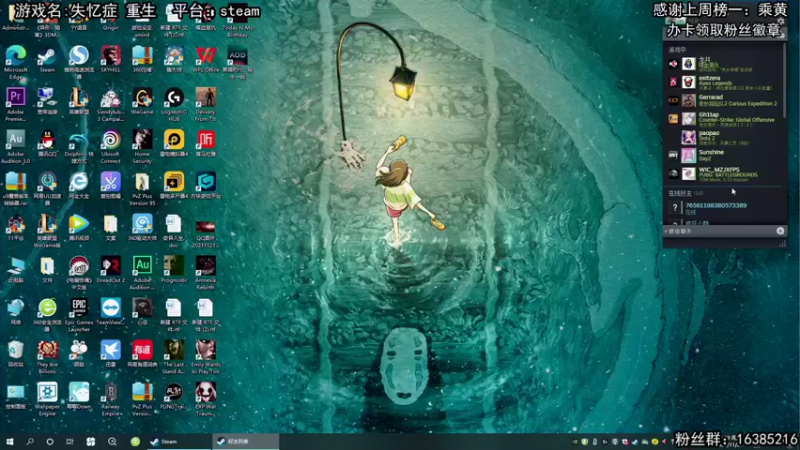
Task: Launch Railway Empire desktop shortcut
Action: 110,399
